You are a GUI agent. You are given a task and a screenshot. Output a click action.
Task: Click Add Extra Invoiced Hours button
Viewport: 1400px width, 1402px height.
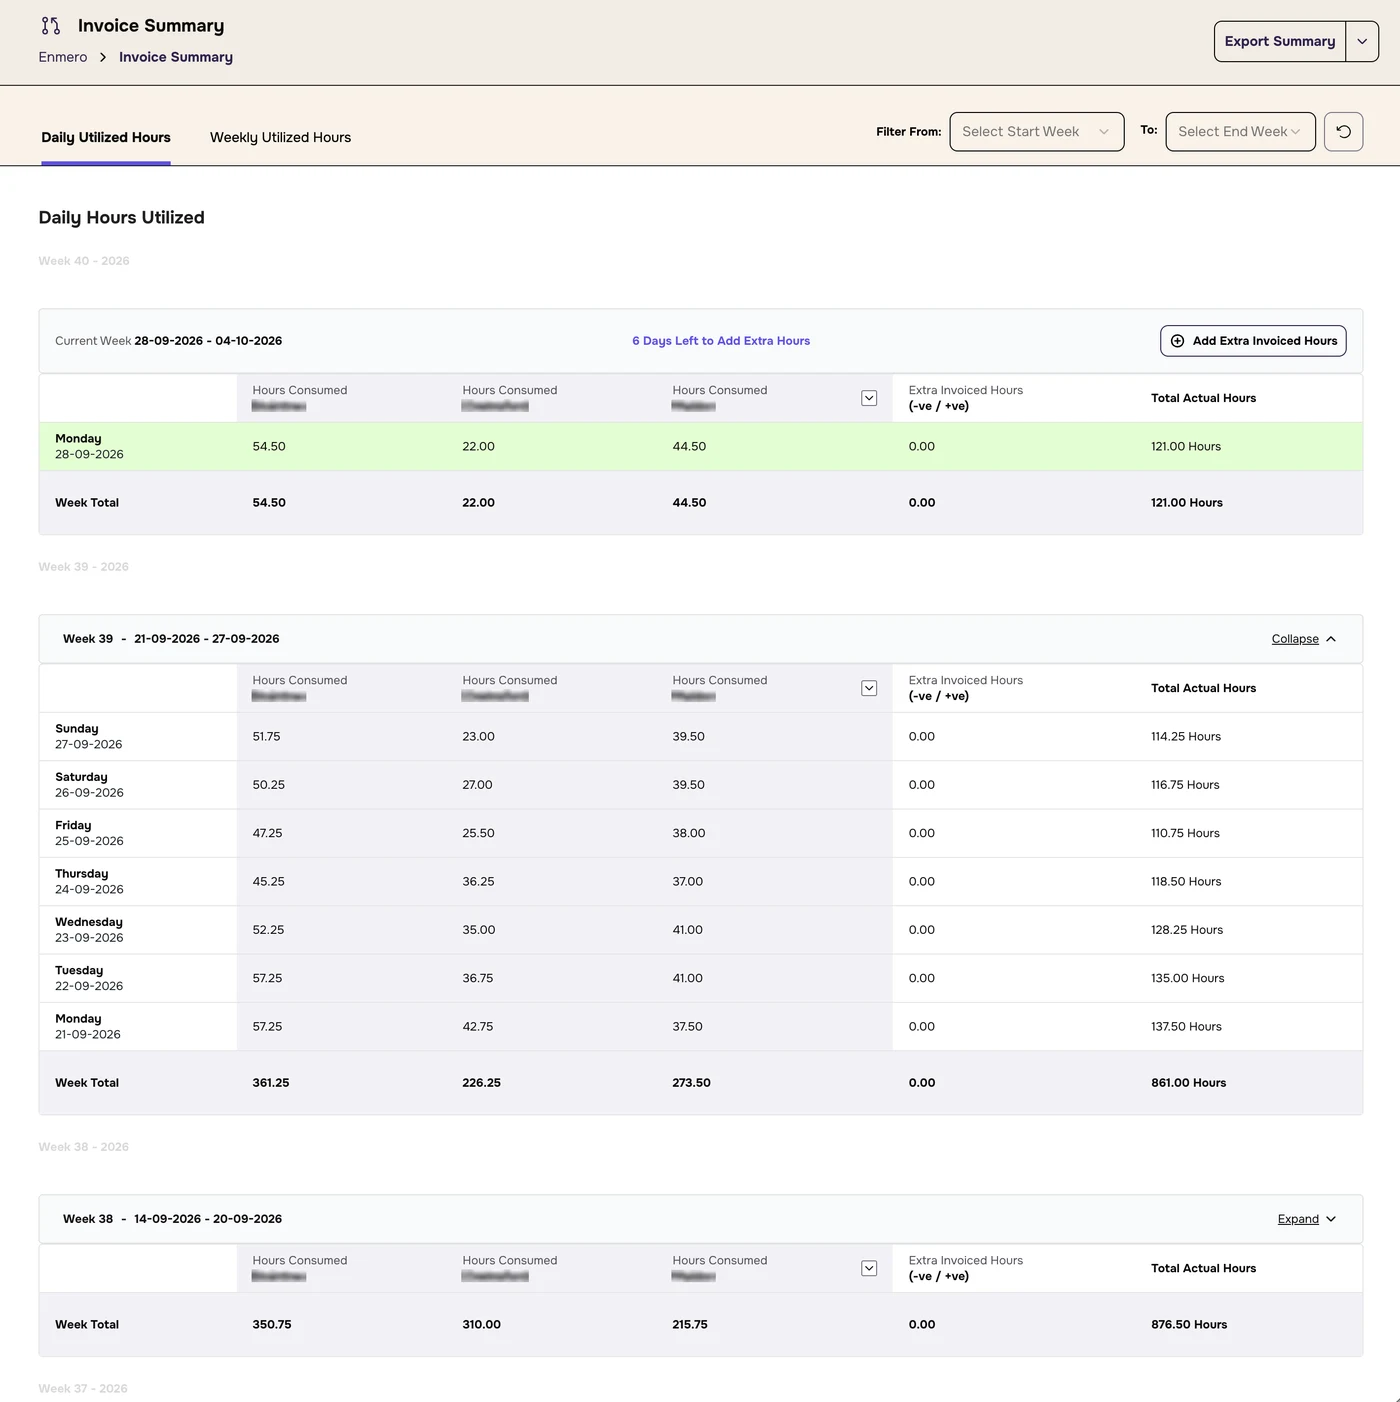point(1253,341)
